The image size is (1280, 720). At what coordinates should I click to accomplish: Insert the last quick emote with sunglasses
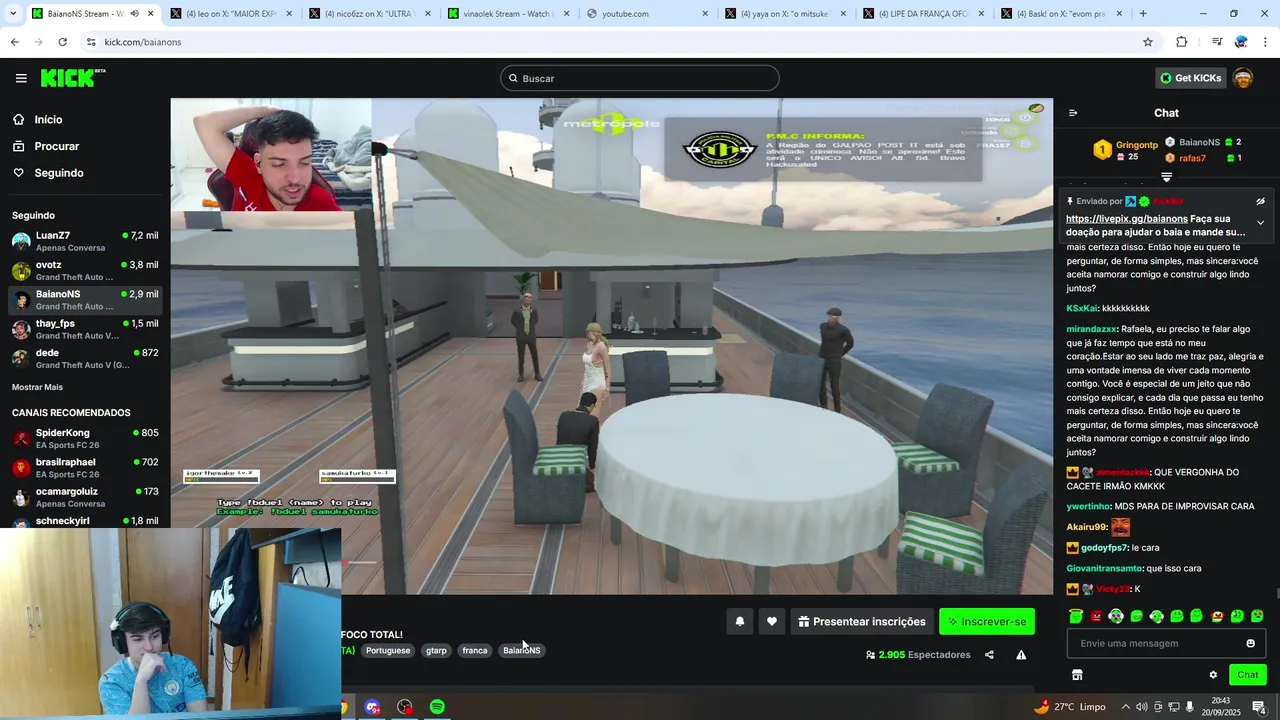click(x=1257, y=616)
